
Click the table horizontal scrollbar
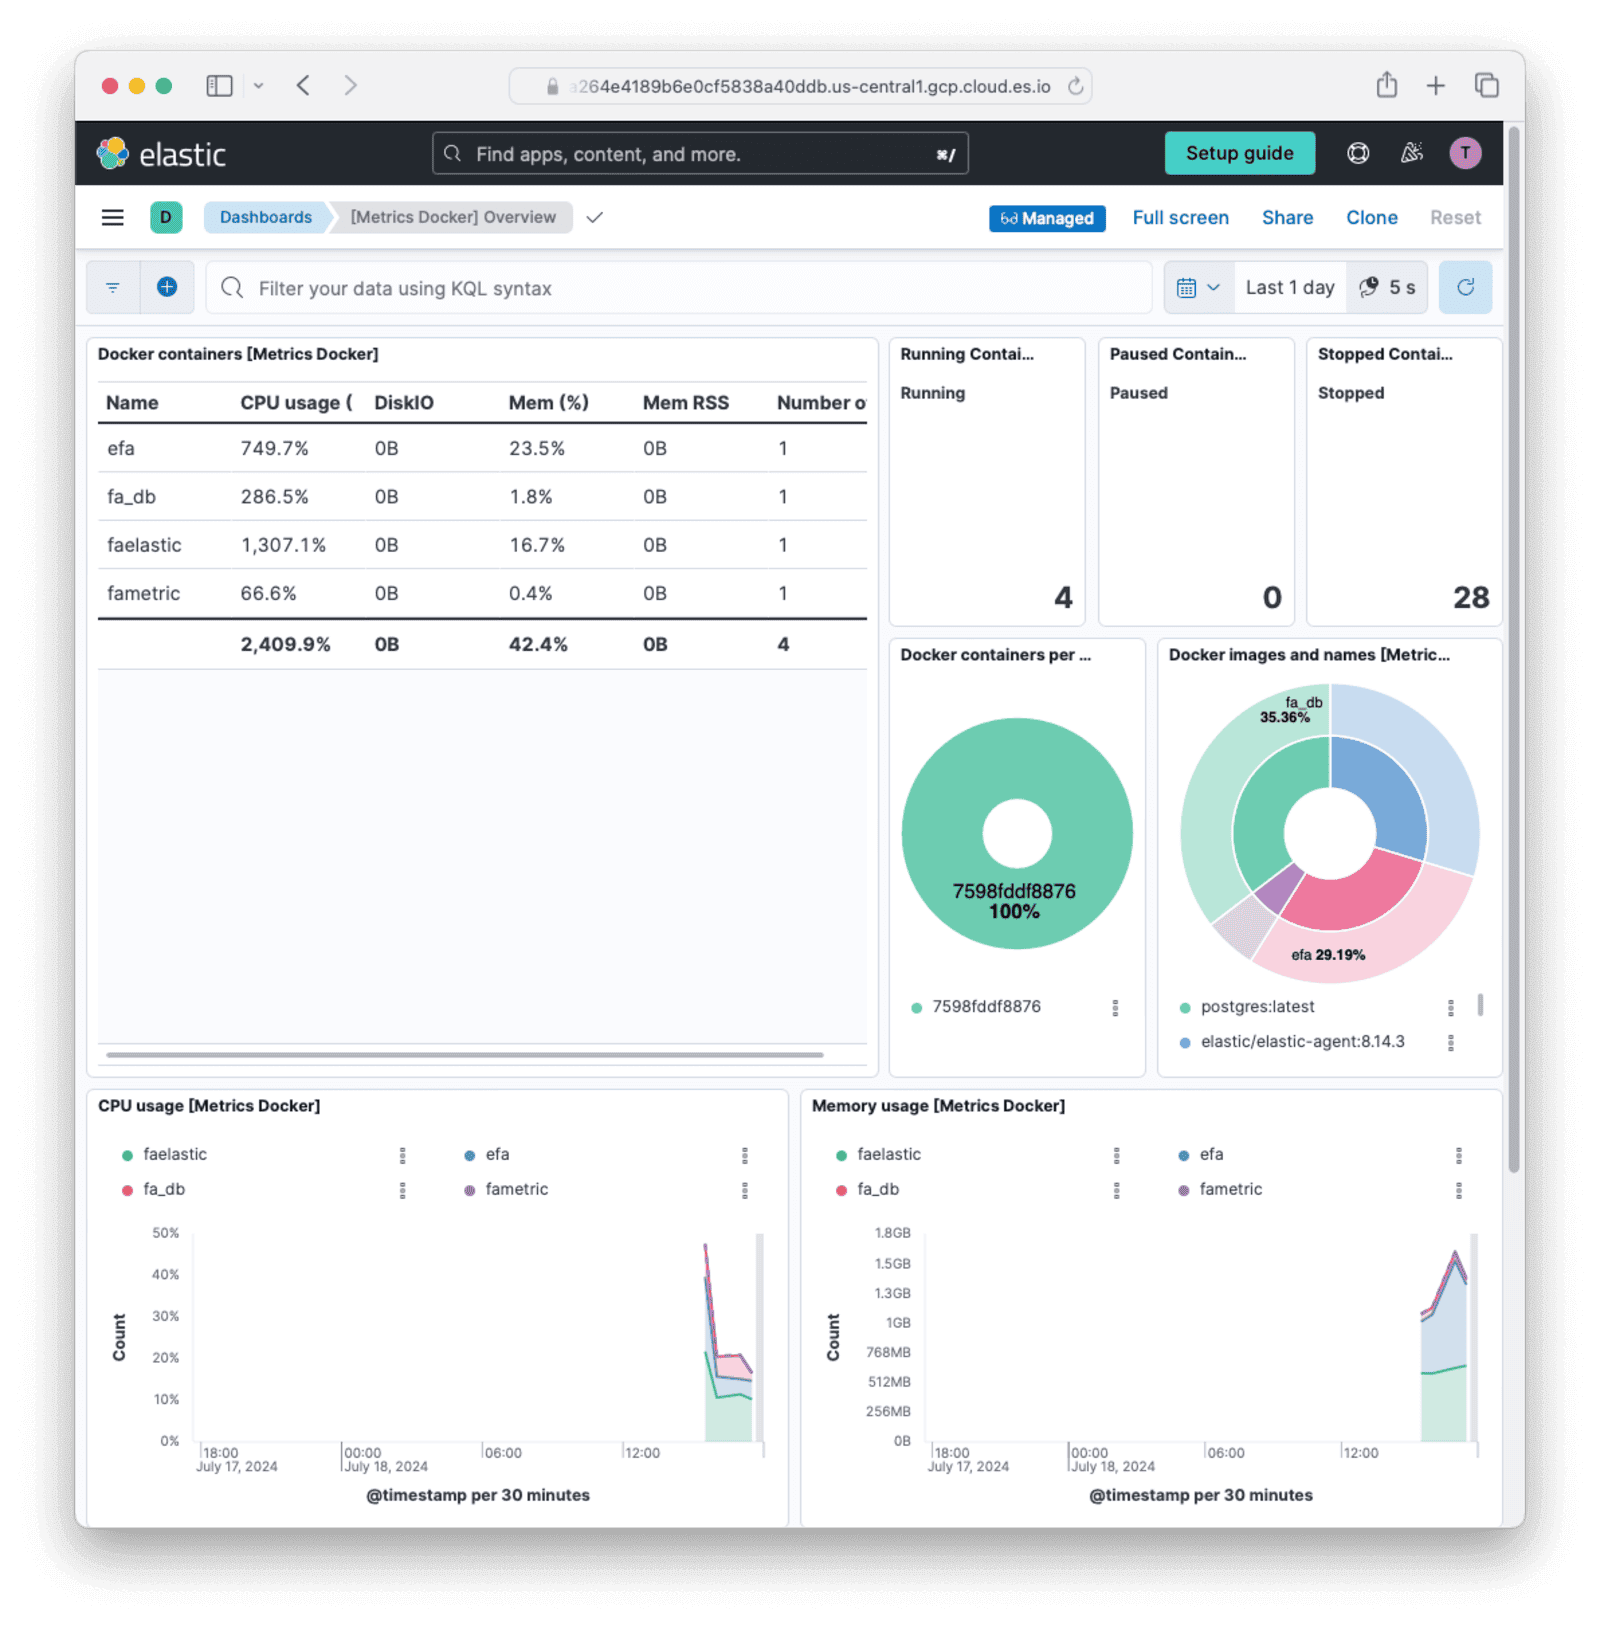465,1054
